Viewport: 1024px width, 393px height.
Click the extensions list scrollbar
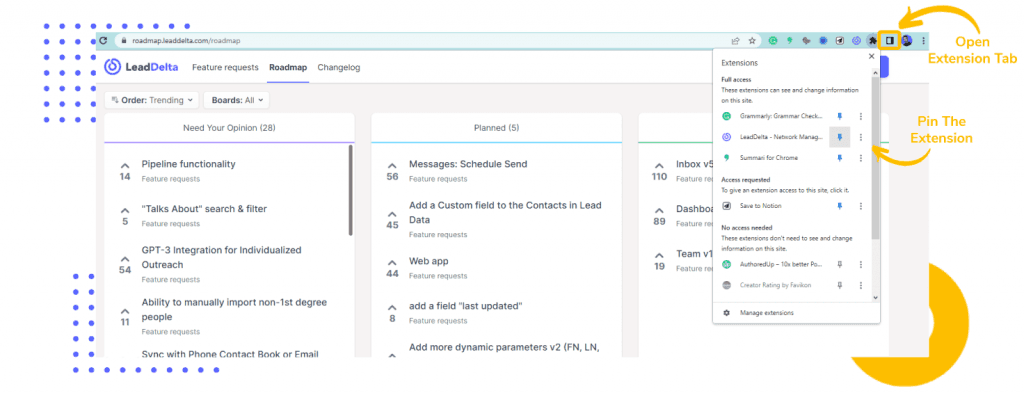coord(876,157)
